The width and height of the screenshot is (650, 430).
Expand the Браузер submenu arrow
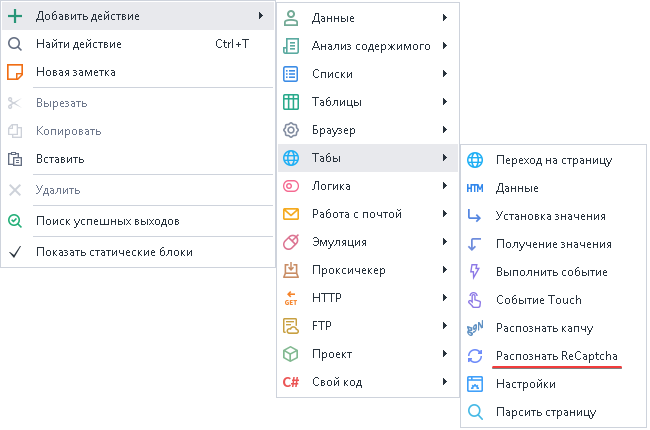[443, 130]
